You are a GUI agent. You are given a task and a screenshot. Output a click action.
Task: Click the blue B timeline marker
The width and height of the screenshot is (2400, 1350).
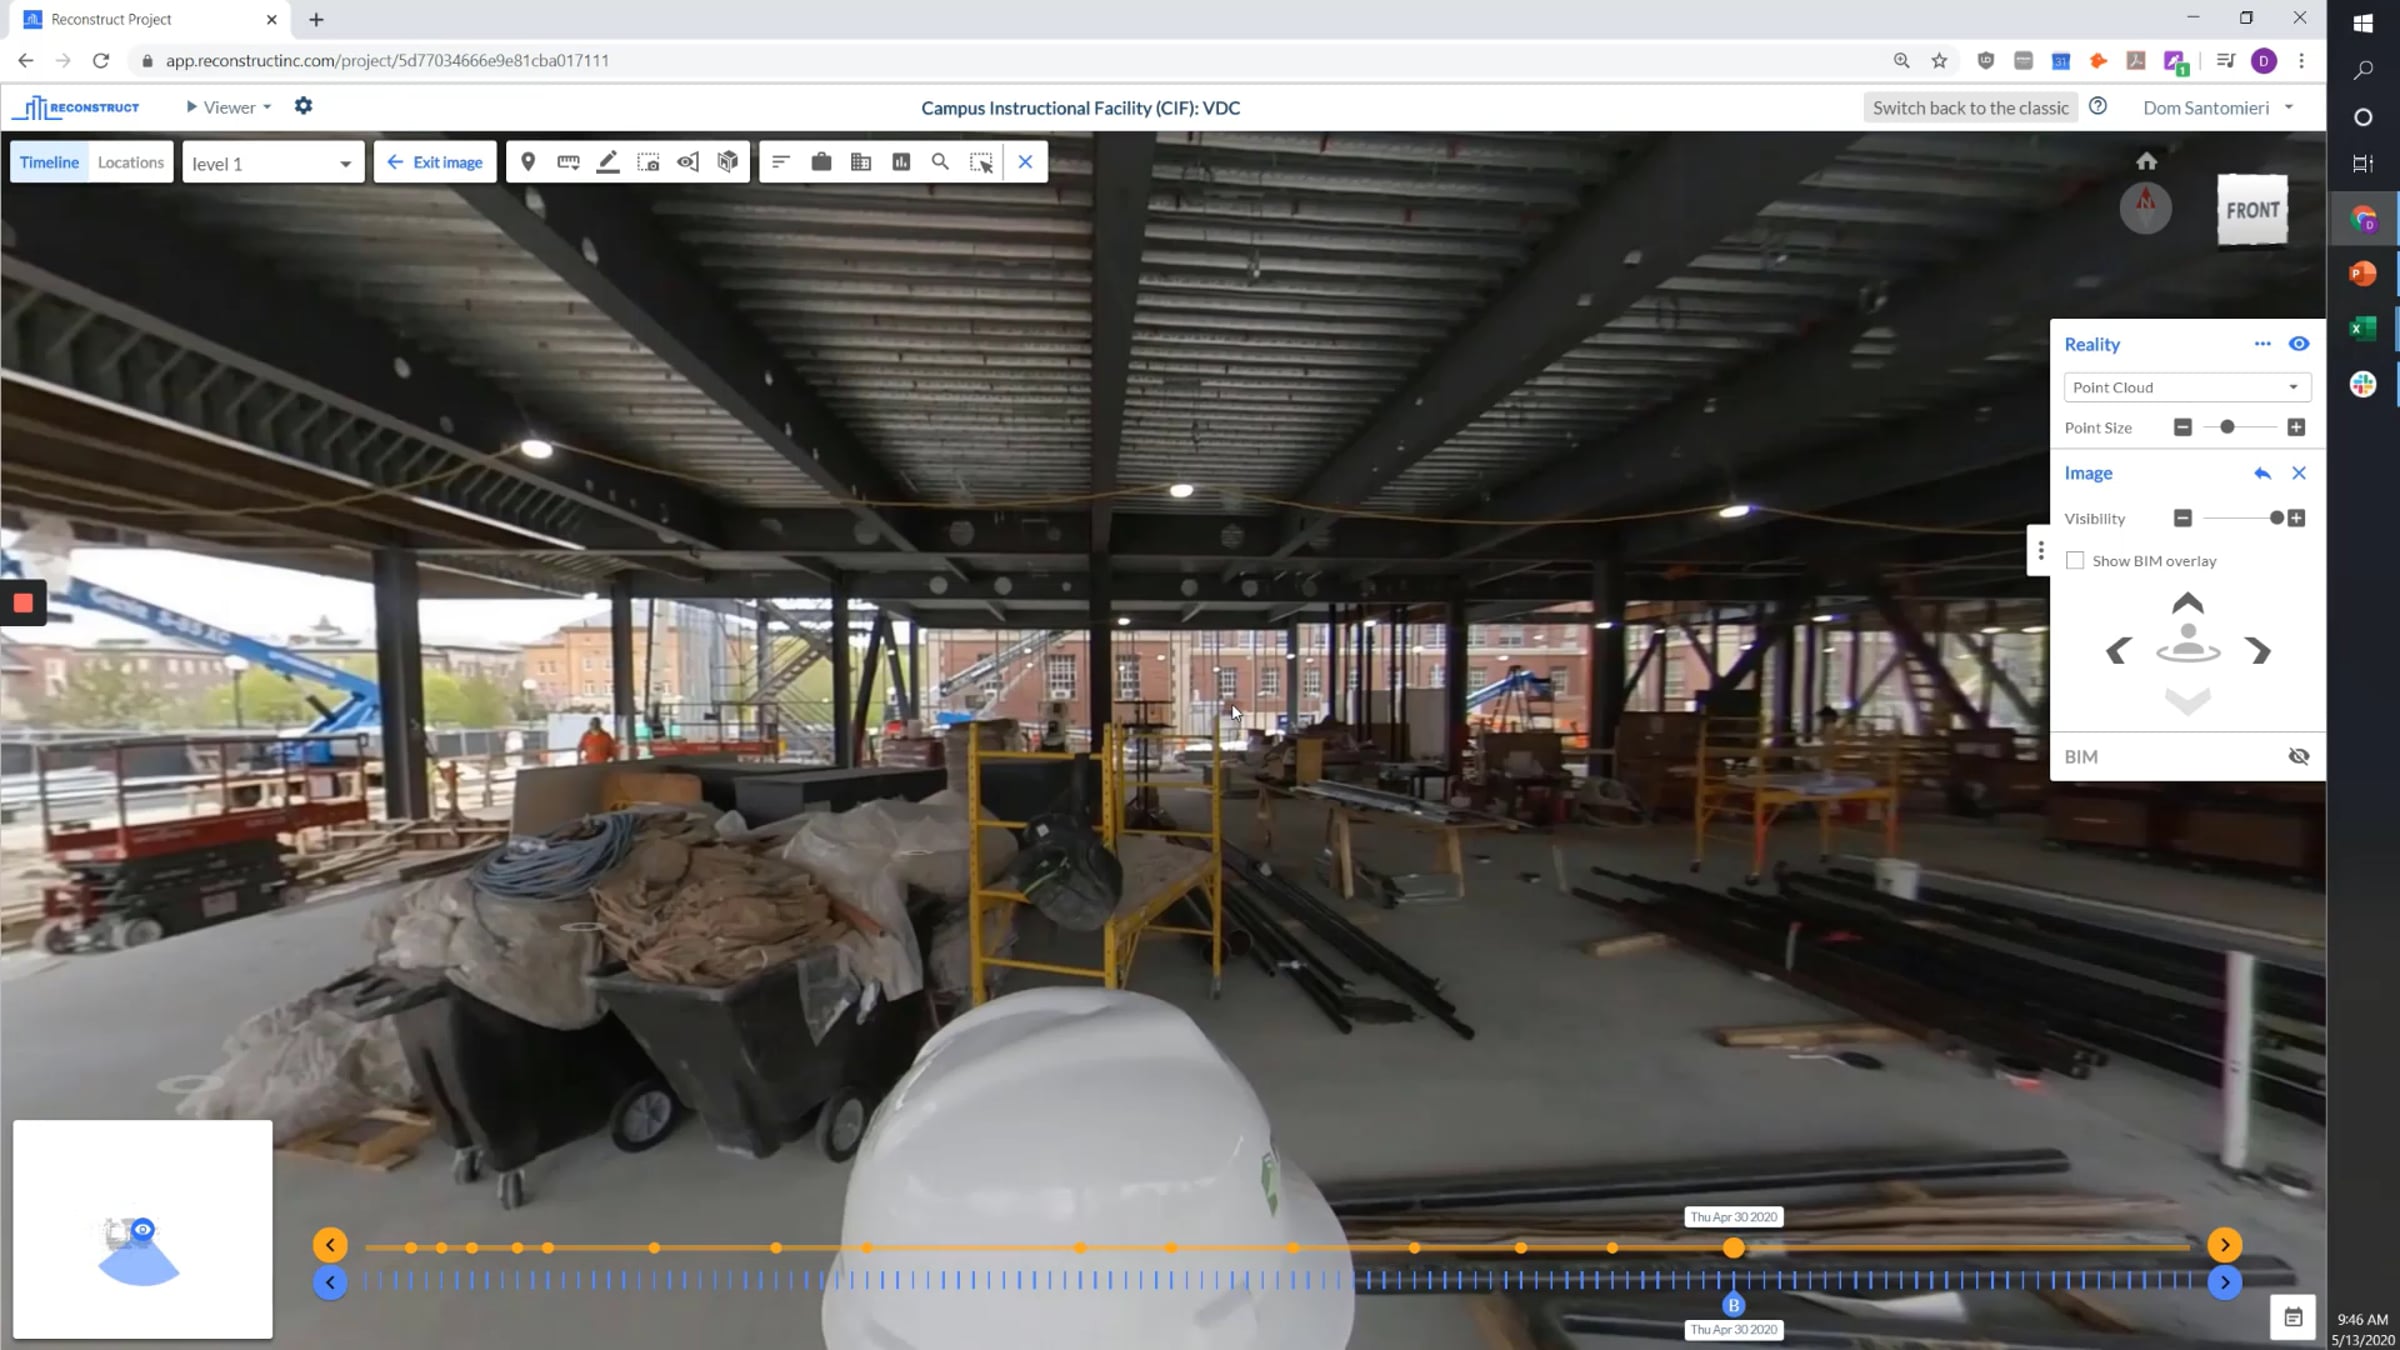pos(1734,1305)
